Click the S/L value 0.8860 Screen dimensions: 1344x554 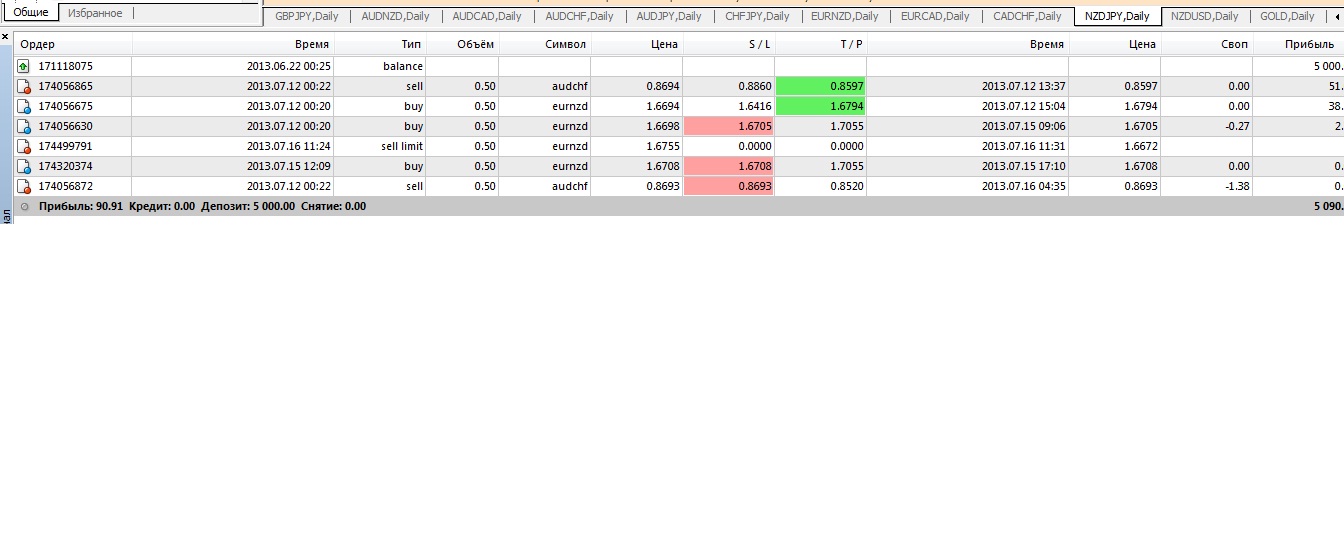coord(755,86)
